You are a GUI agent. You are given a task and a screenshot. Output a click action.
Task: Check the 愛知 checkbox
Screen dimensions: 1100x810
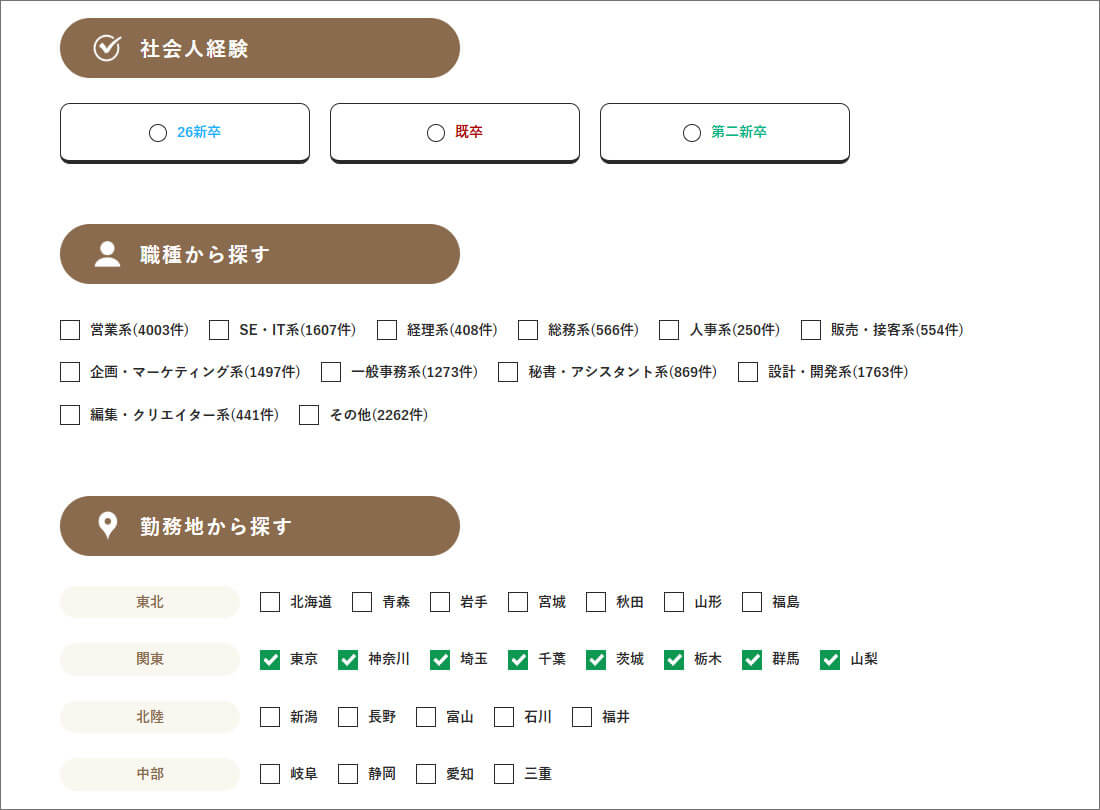426,774
